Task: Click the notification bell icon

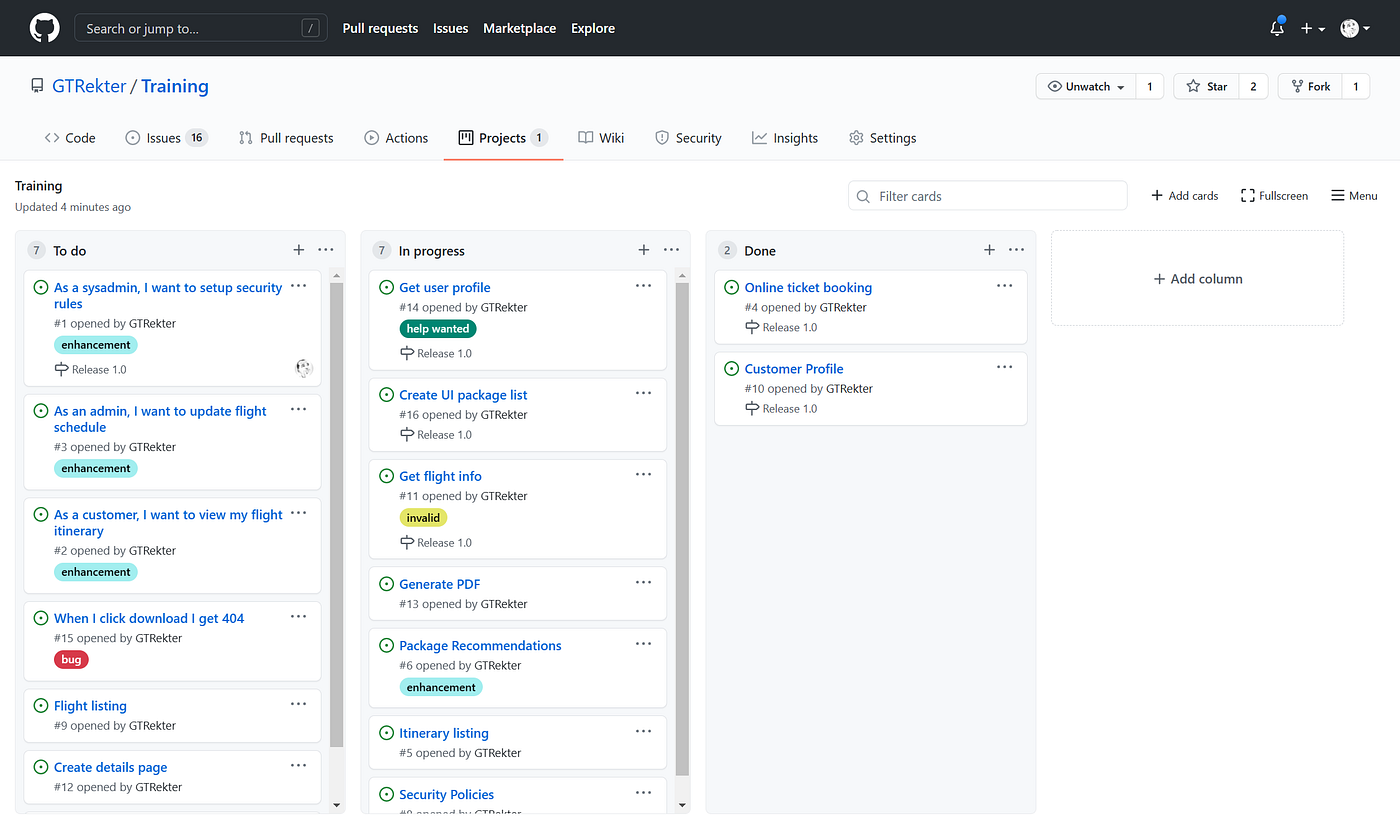Action: tap(1276, 28)
